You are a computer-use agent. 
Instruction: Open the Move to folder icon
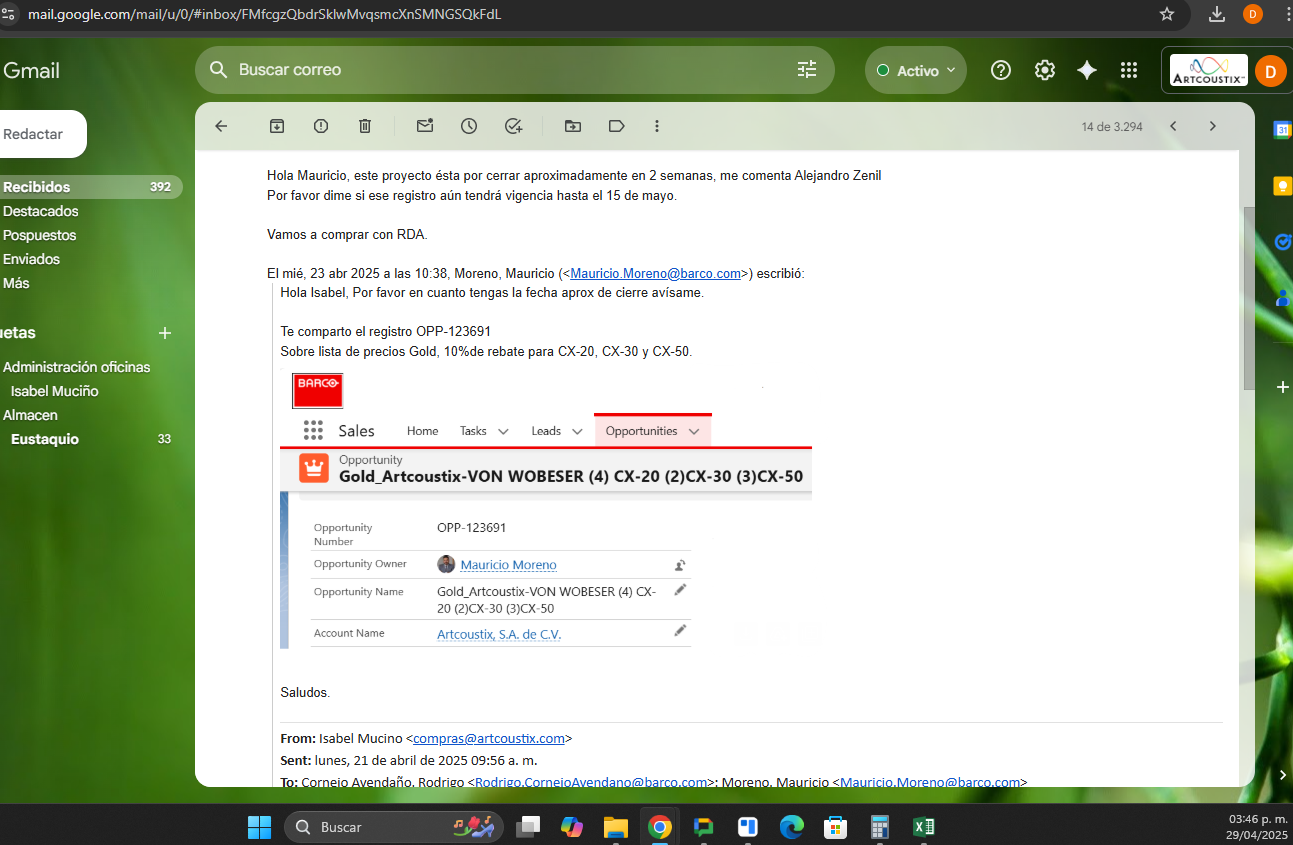click(573, 126)
